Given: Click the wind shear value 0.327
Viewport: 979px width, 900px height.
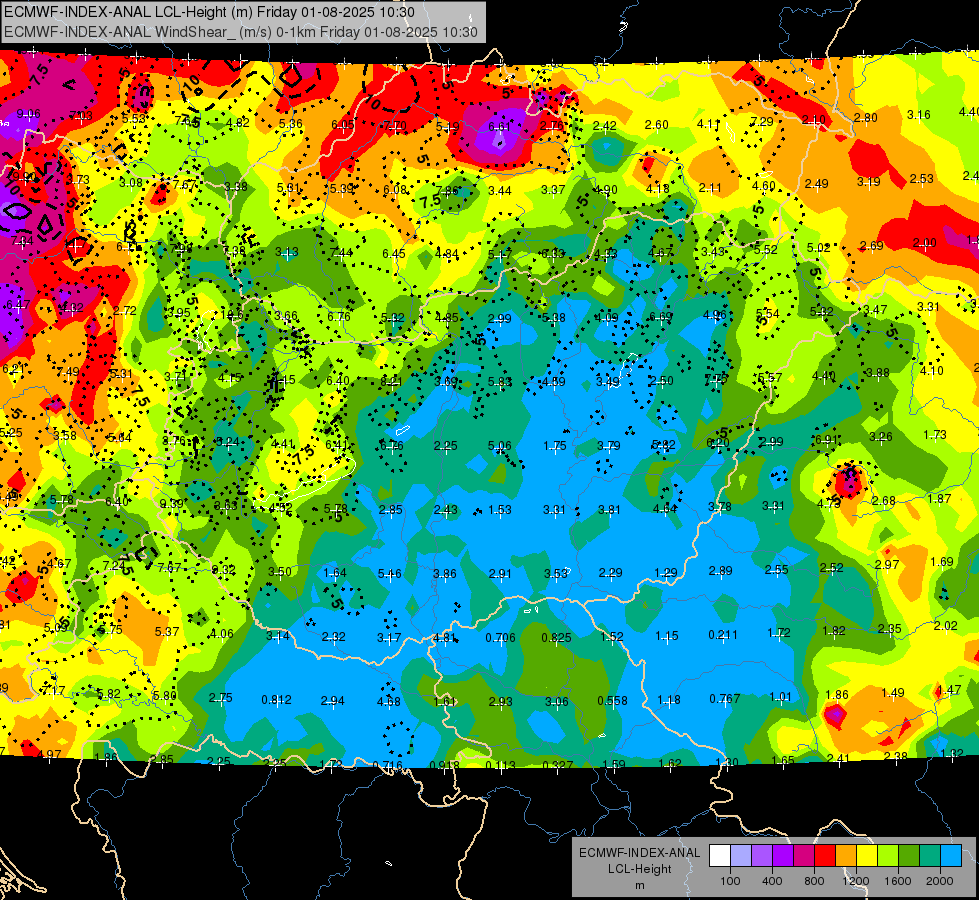Looking at the screenshot, I should click(x=558, y=765).
